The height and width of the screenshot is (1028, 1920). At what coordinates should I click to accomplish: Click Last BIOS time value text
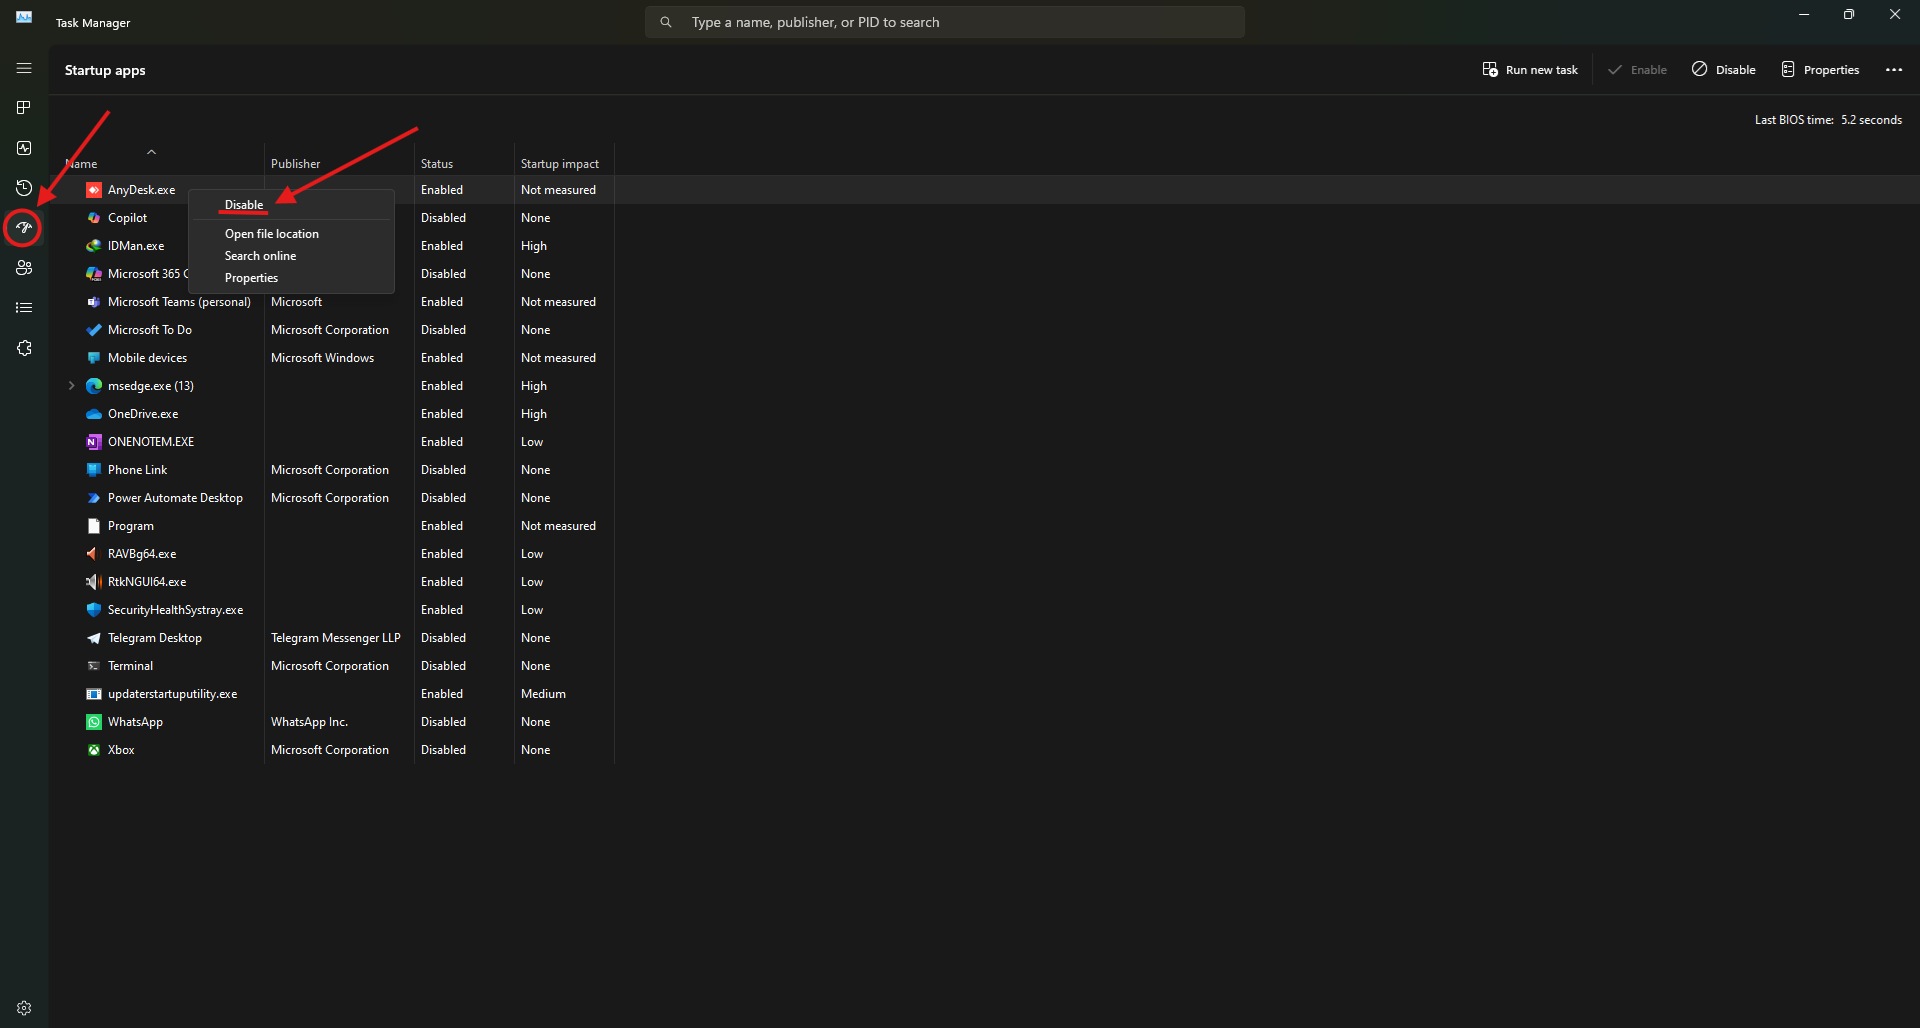[x=1871, y=120]
